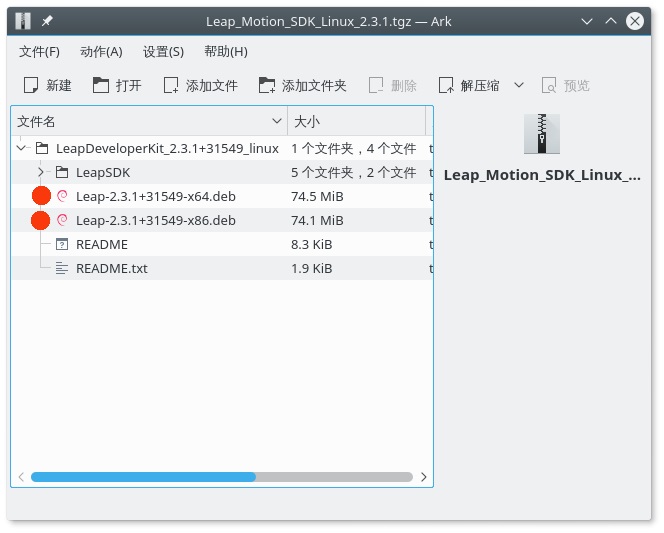Click the 添加文件夹 toolbar button
Viewport: 664px width, 533px height.
[303, 86]
